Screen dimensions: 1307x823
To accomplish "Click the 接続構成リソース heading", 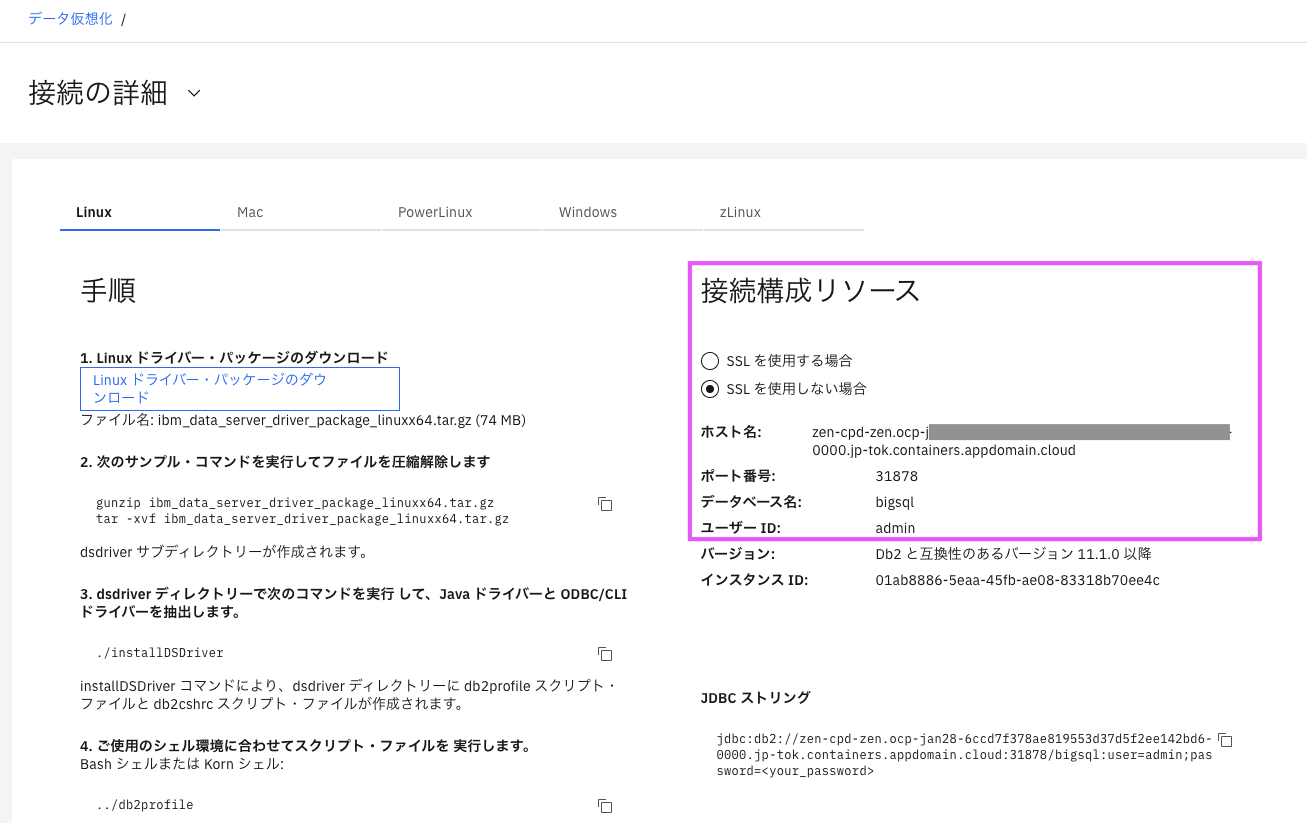I will (810, 290).
